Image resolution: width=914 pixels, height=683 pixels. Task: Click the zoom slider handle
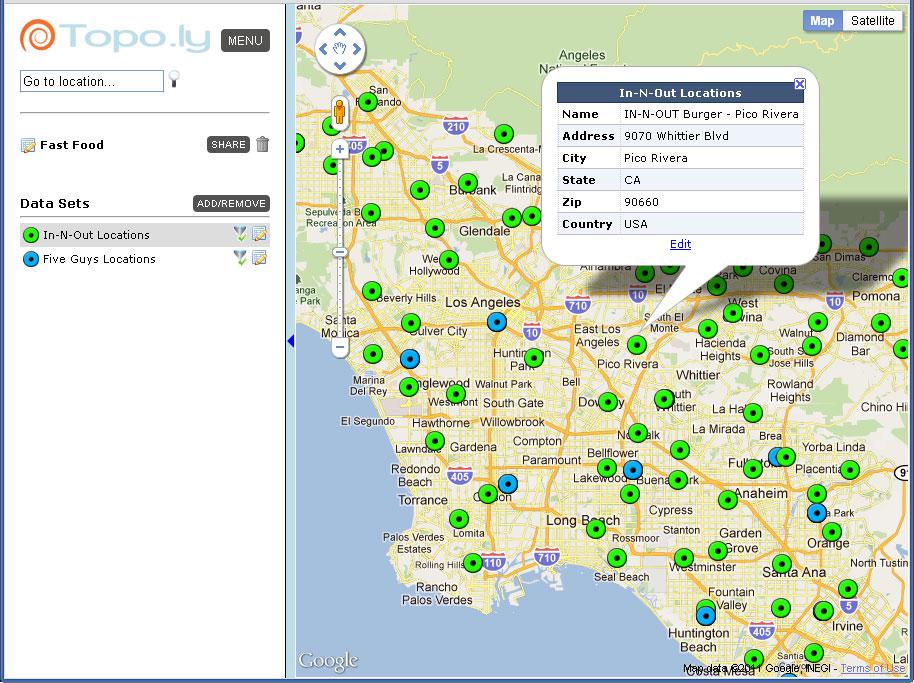tap(340, 252)
